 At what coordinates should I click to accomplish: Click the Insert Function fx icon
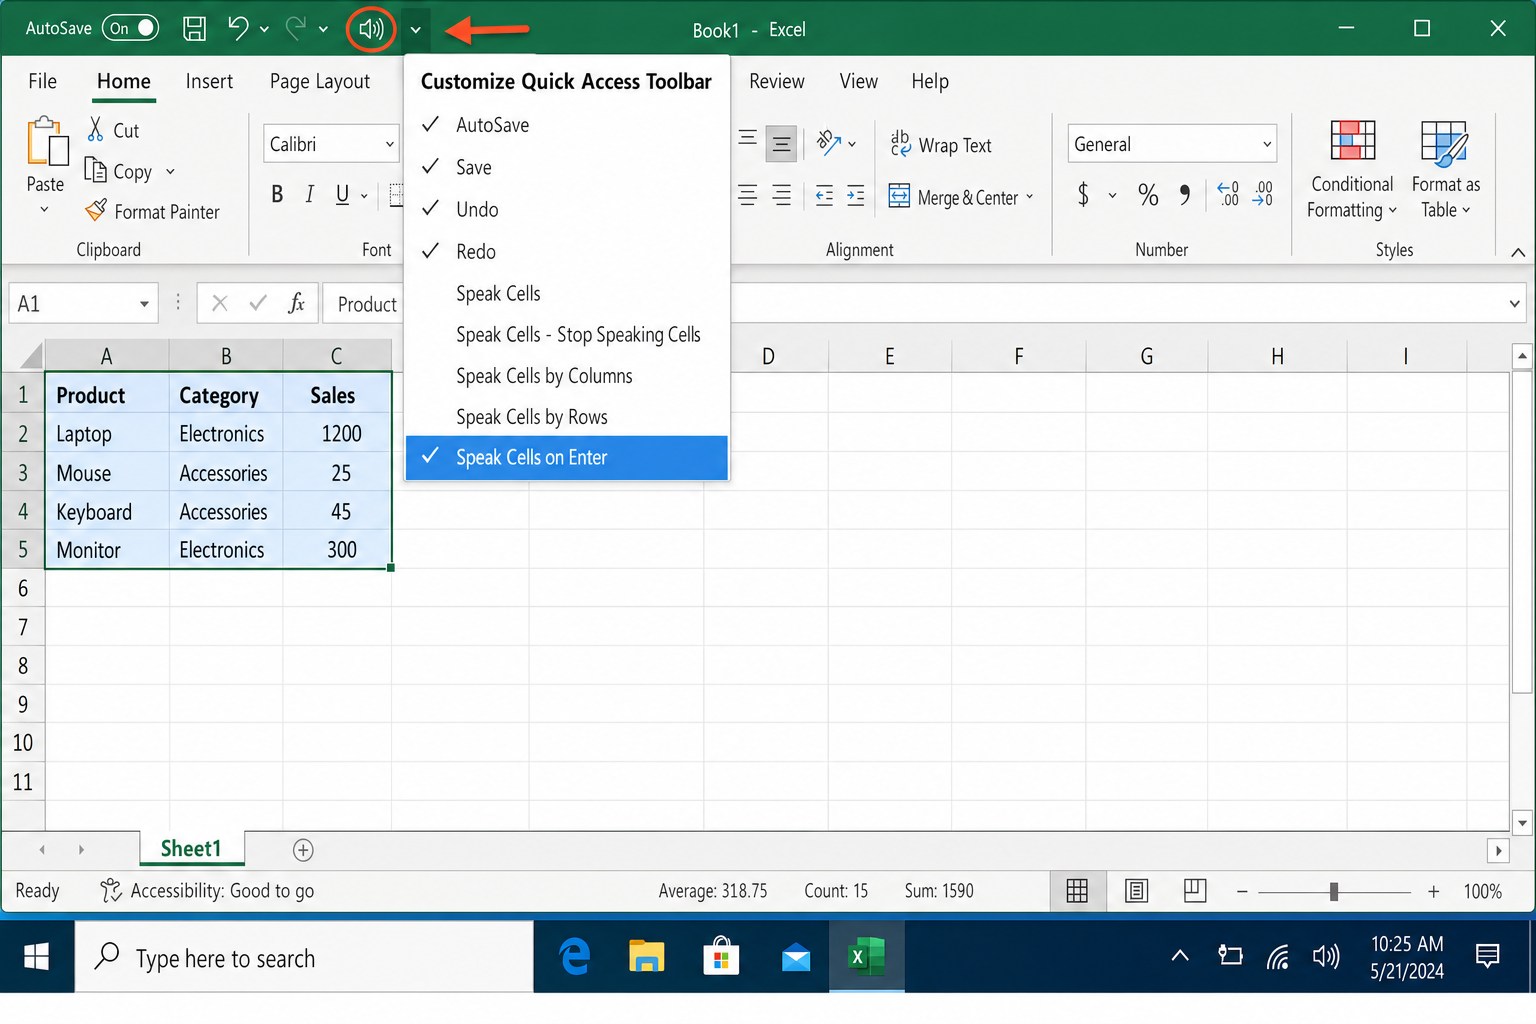click(x=296, y=303)
